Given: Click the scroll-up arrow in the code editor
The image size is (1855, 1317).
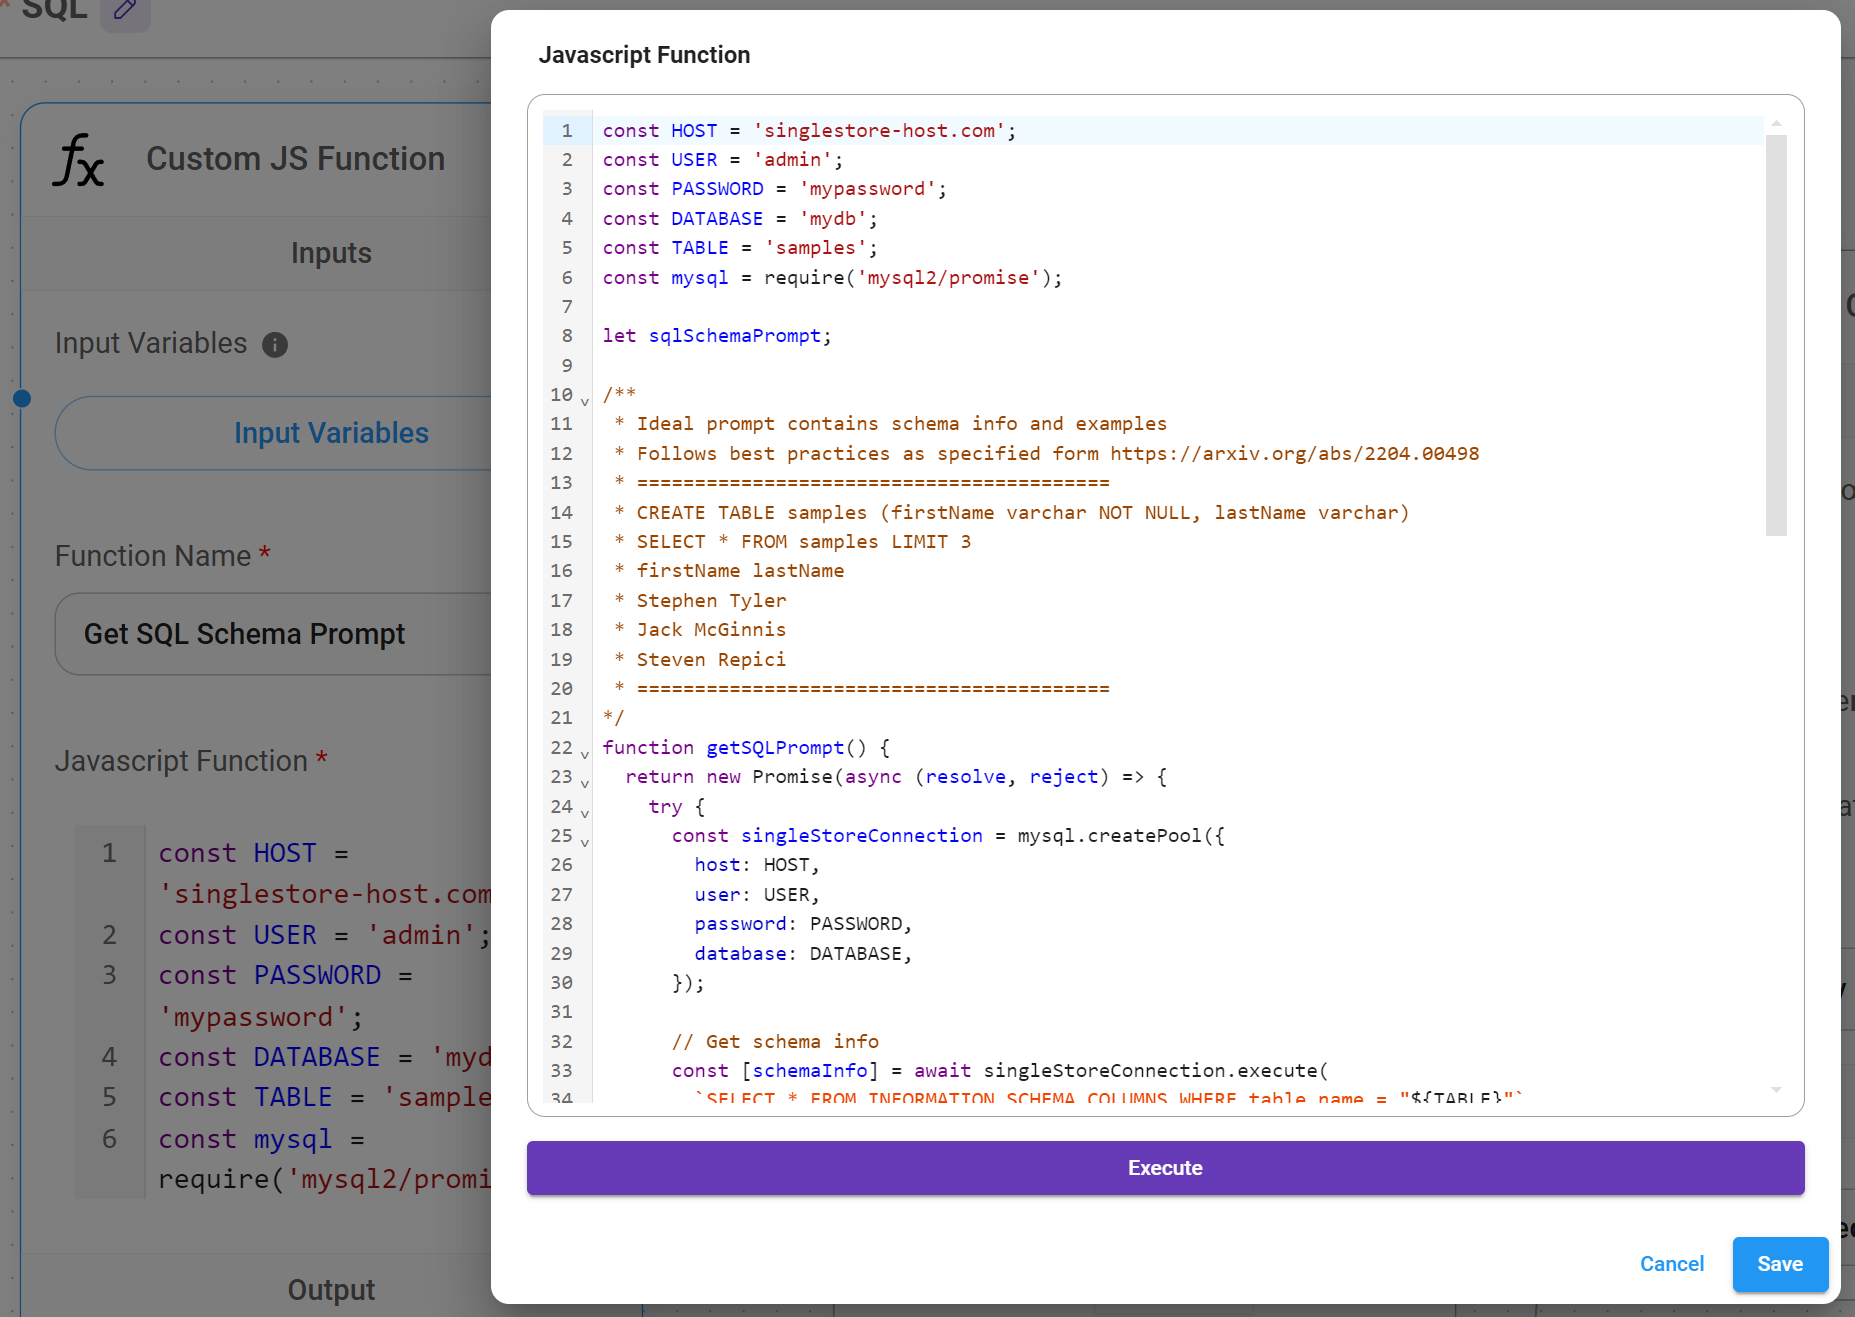Looking at the screenshot, I should (1776, 124).
